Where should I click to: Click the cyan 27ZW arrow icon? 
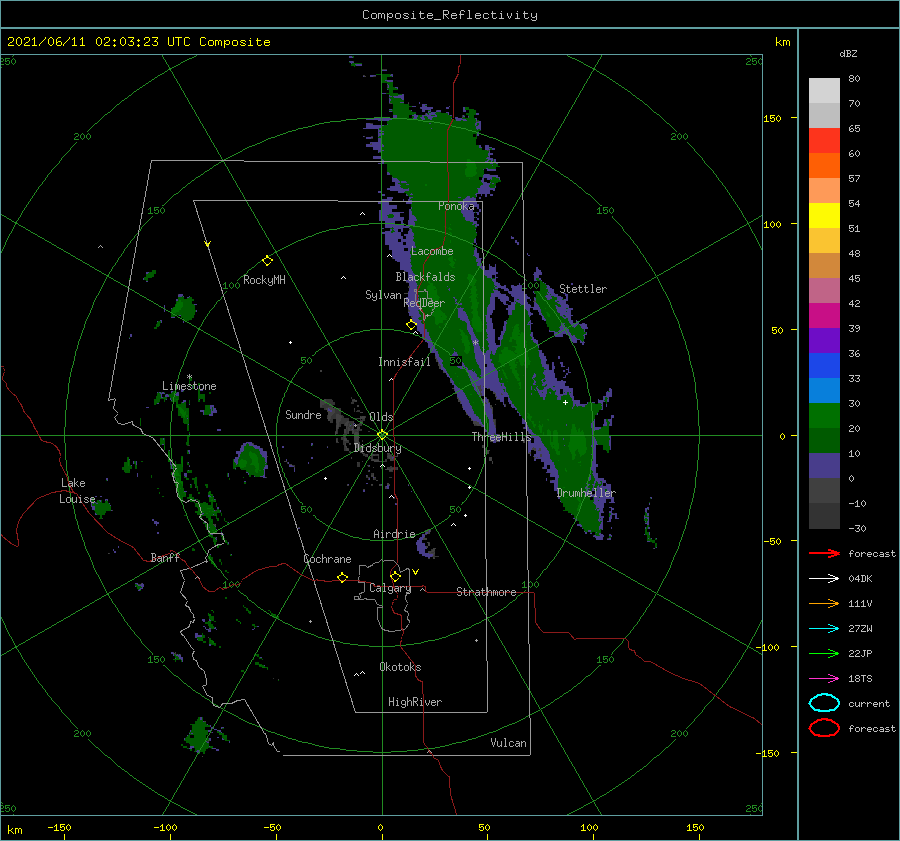(824, 629)
